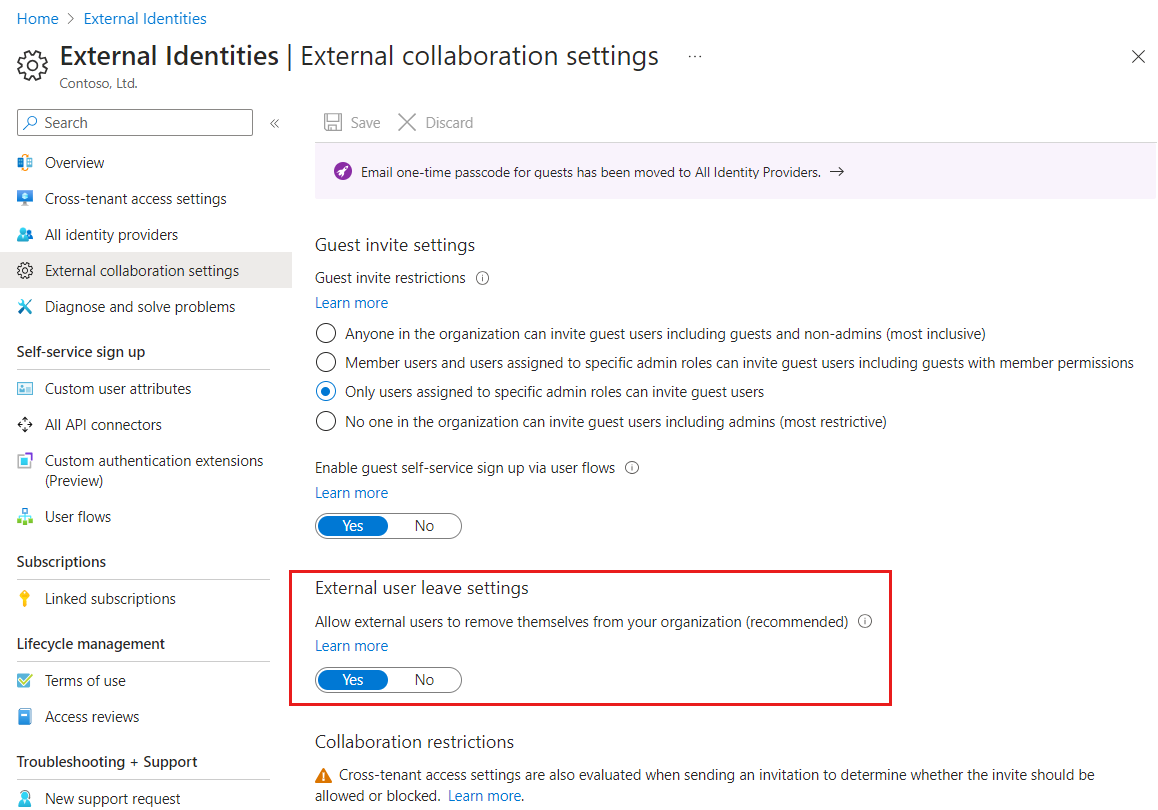Screen dimensions: 1158x810
Task: Select 'No one in the organization' option
Action: [x=326, y=422]
